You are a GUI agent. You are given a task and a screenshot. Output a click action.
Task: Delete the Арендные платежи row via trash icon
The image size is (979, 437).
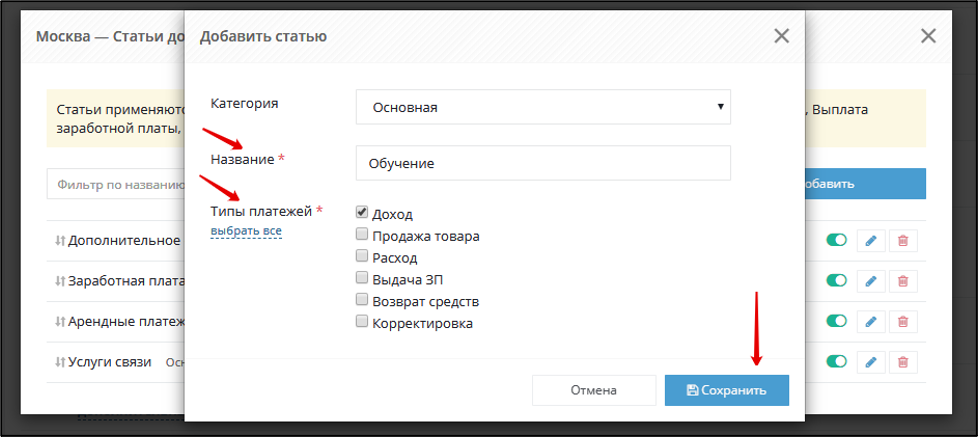[903, 322]
